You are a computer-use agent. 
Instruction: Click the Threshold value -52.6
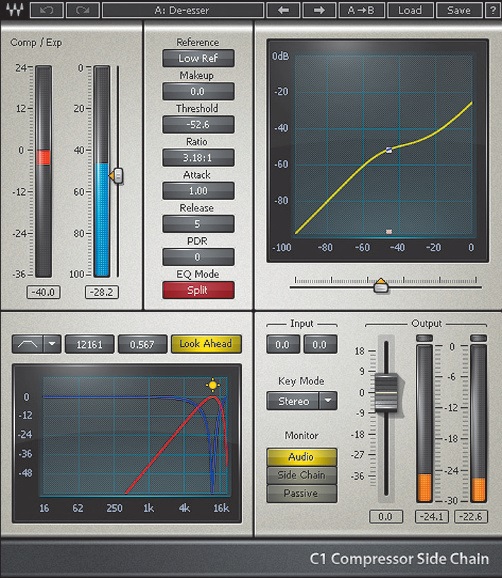tap(198, 125)
